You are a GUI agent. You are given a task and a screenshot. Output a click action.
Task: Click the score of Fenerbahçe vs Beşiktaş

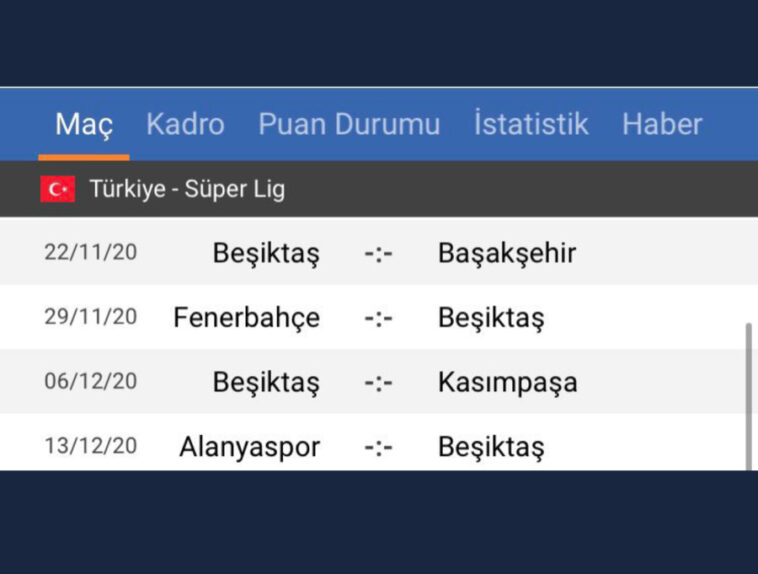pyautogui.click(x=379, y=317)
